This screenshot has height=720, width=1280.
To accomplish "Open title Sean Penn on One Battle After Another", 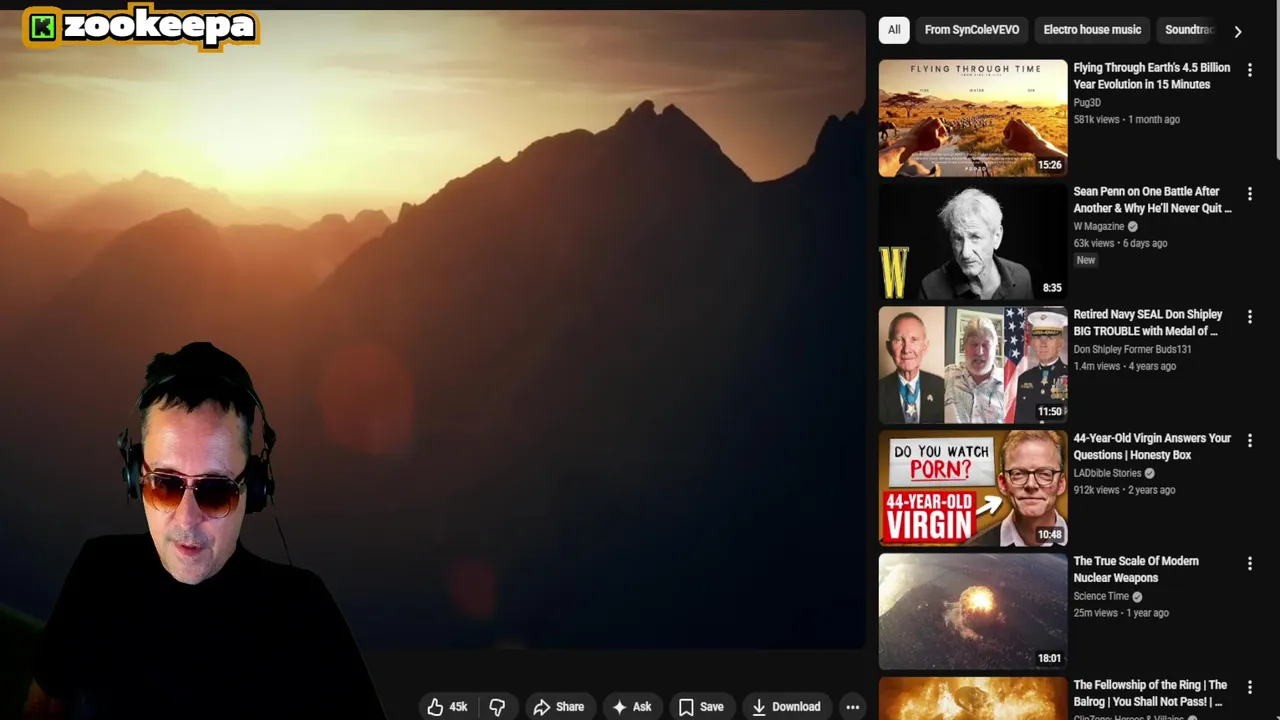I will coord(1152,200).
